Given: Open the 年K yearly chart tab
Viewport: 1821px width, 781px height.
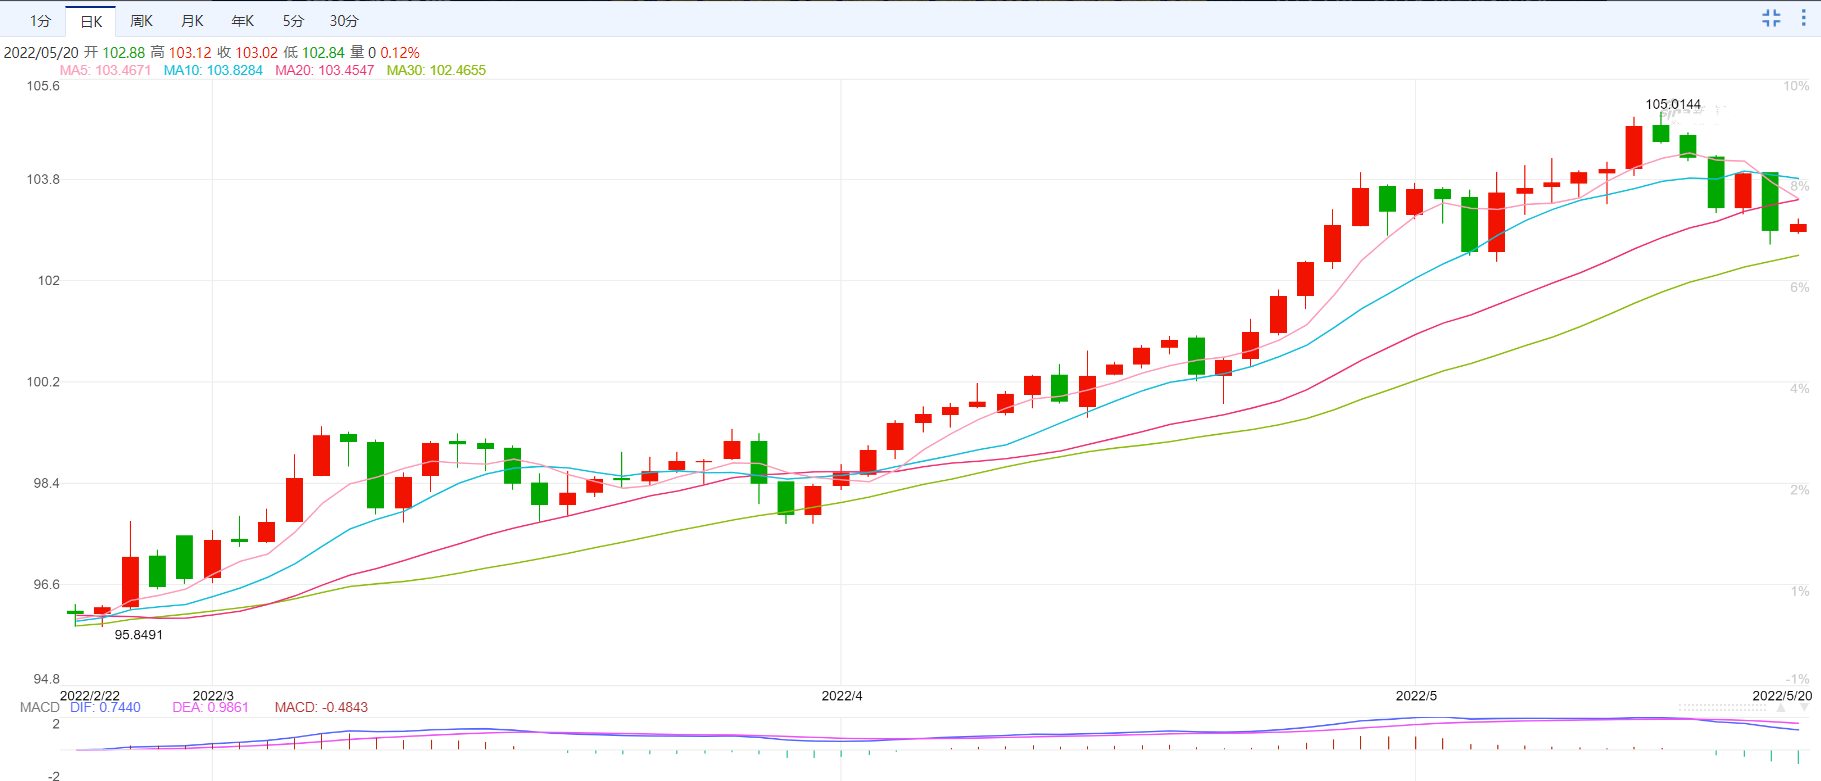Looking at the screenshot, I should point(242,21).
